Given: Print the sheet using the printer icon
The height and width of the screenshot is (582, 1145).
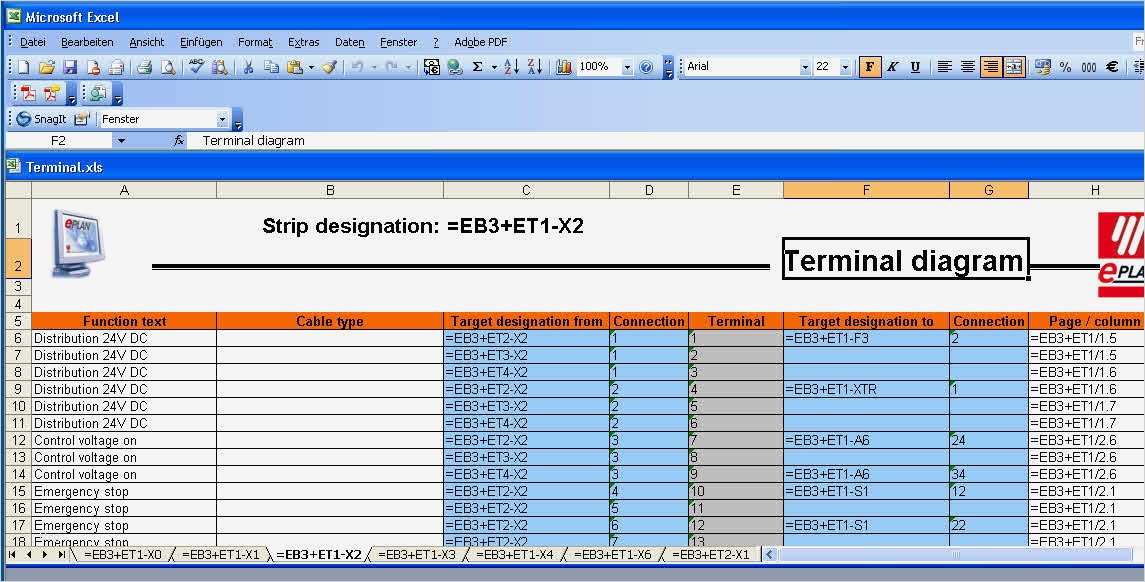Looking at the screenshot, I should (x=145, y=67).
